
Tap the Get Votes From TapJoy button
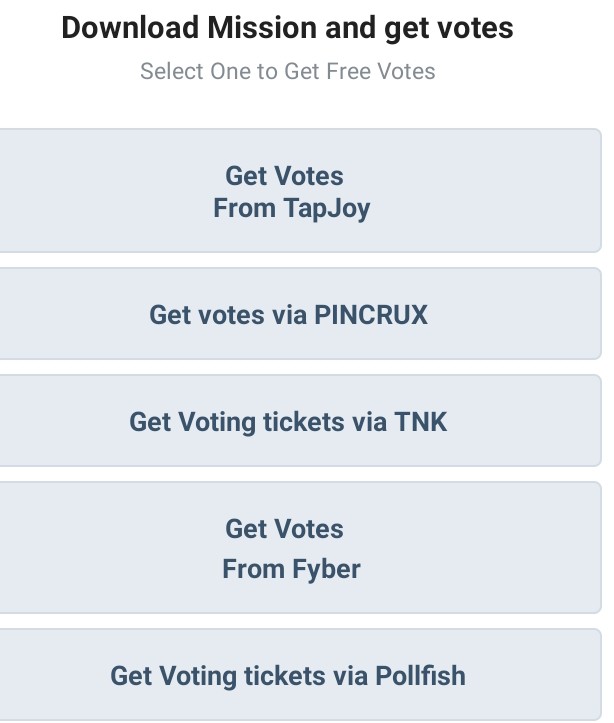coord(298,191)
